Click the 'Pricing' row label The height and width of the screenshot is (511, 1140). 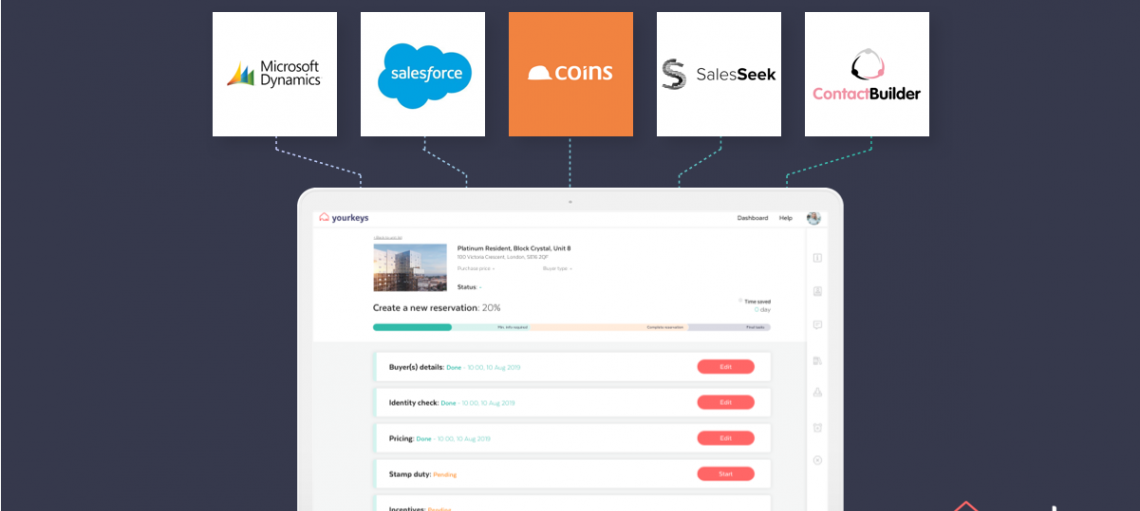pyautogui.click(x=401, y=439)
